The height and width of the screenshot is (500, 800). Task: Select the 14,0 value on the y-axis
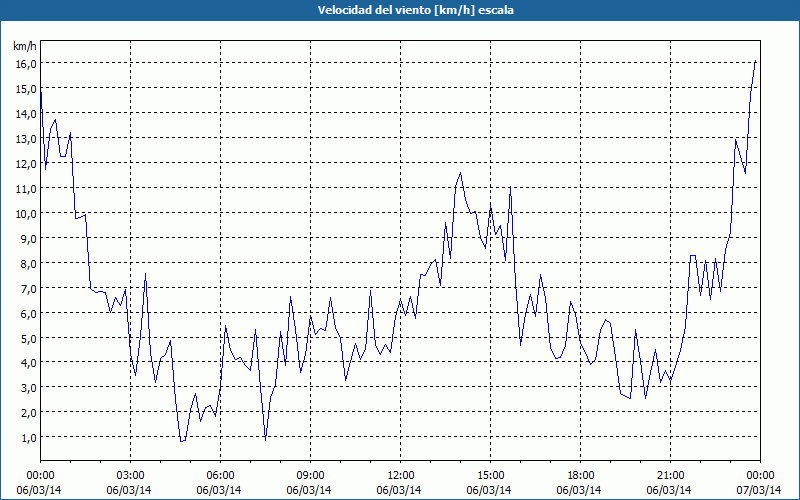point(26,114)
